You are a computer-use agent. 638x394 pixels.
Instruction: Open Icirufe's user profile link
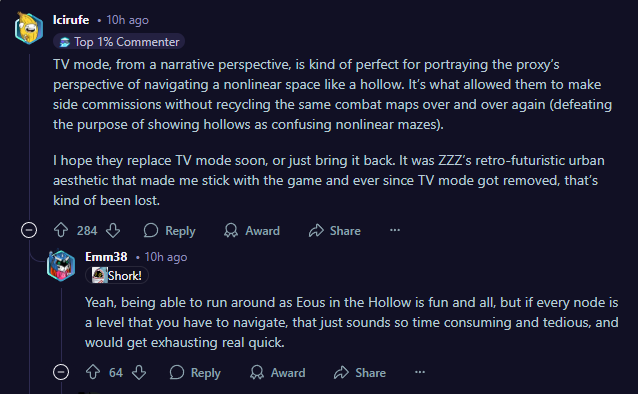pos(71,20)
